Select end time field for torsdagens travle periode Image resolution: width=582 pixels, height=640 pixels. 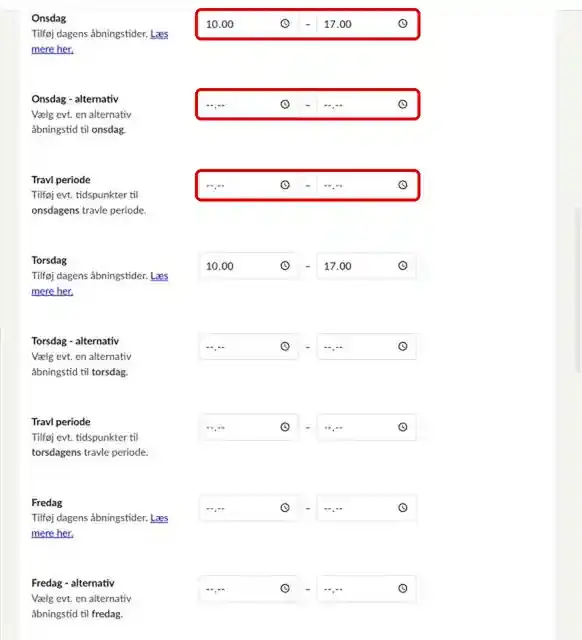click(367, 427)
